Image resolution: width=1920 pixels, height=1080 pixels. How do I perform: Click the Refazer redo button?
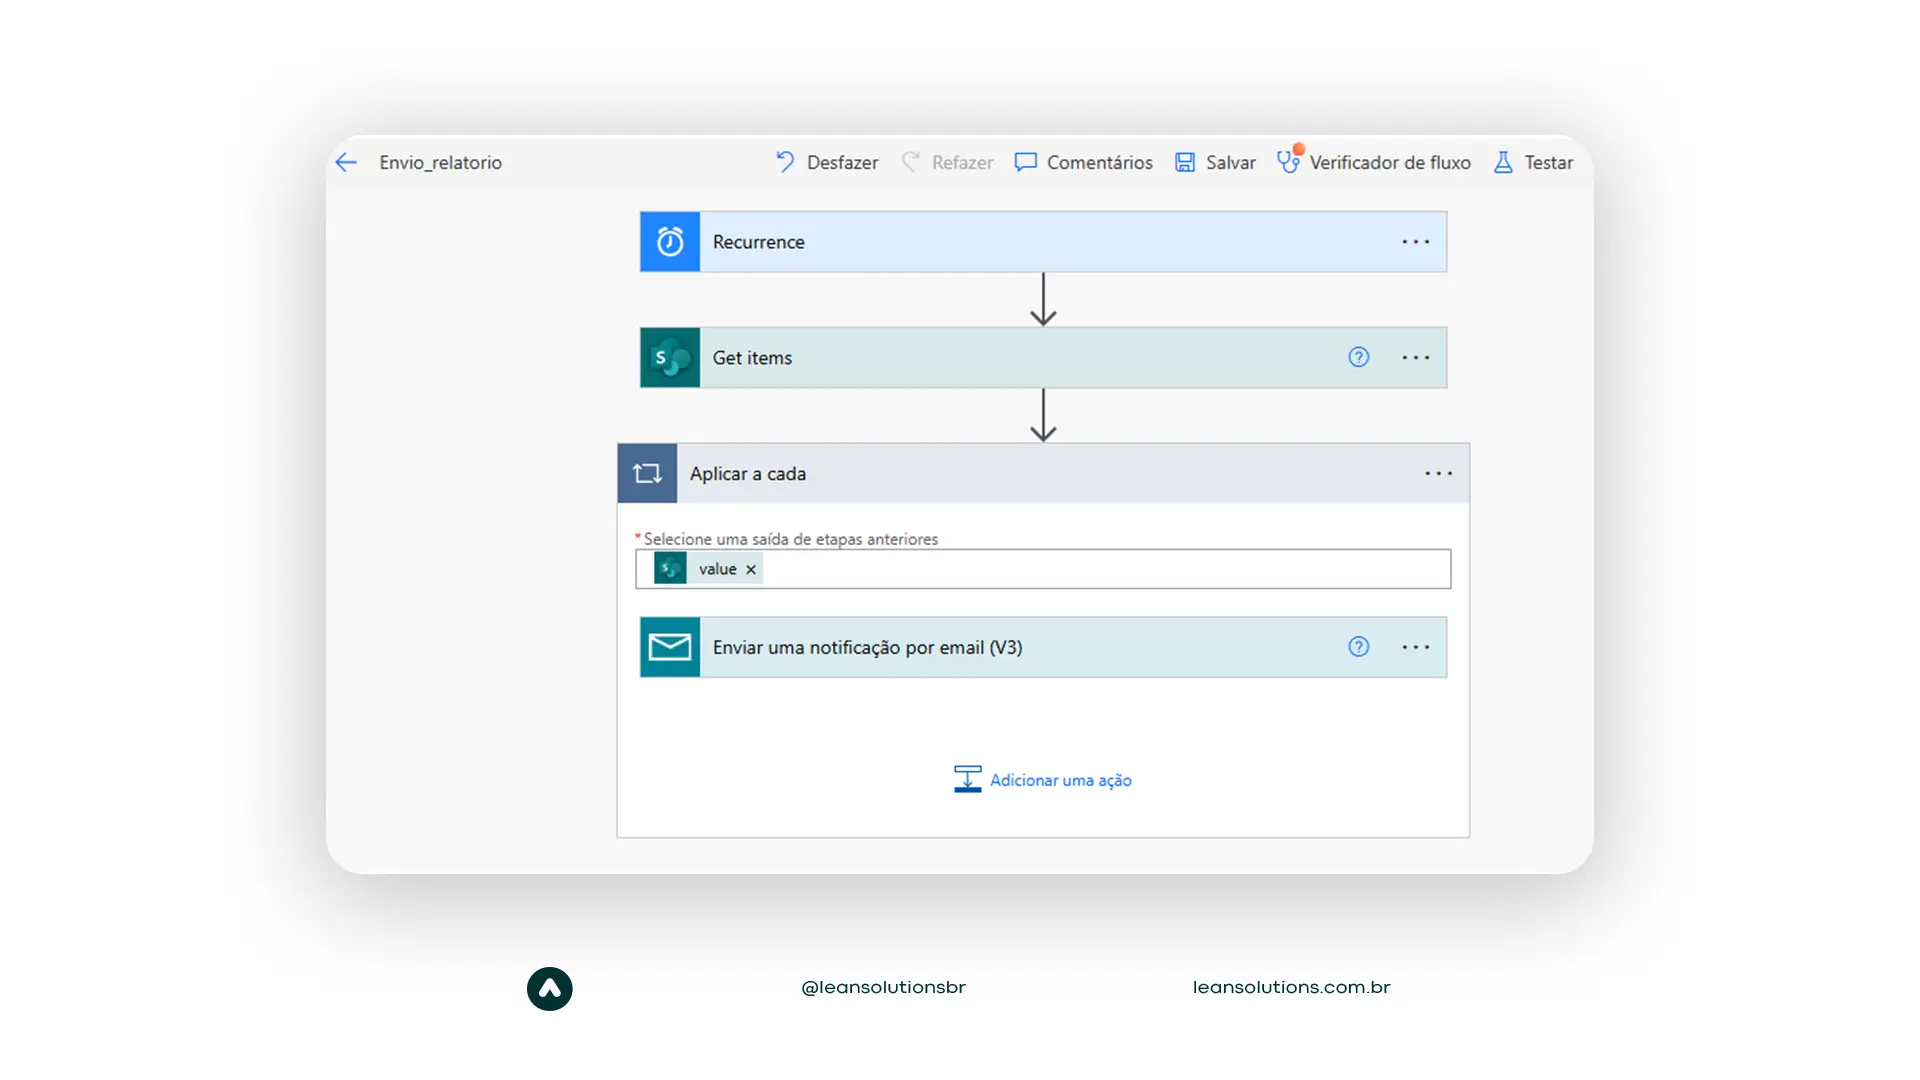[x=947, y=162]
